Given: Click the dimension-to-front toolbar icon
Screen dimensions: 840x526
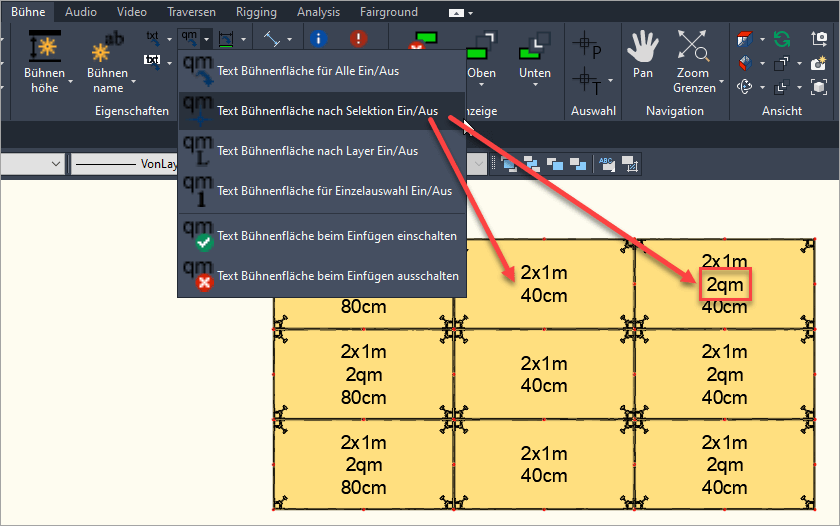Looking at the screenshot, I should click(631, 164).
